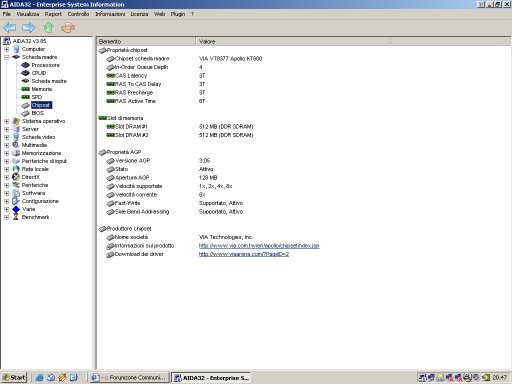The image size is (512, 384).
Task: Expand the Periferiche di input node
Action: pos(6,161)
